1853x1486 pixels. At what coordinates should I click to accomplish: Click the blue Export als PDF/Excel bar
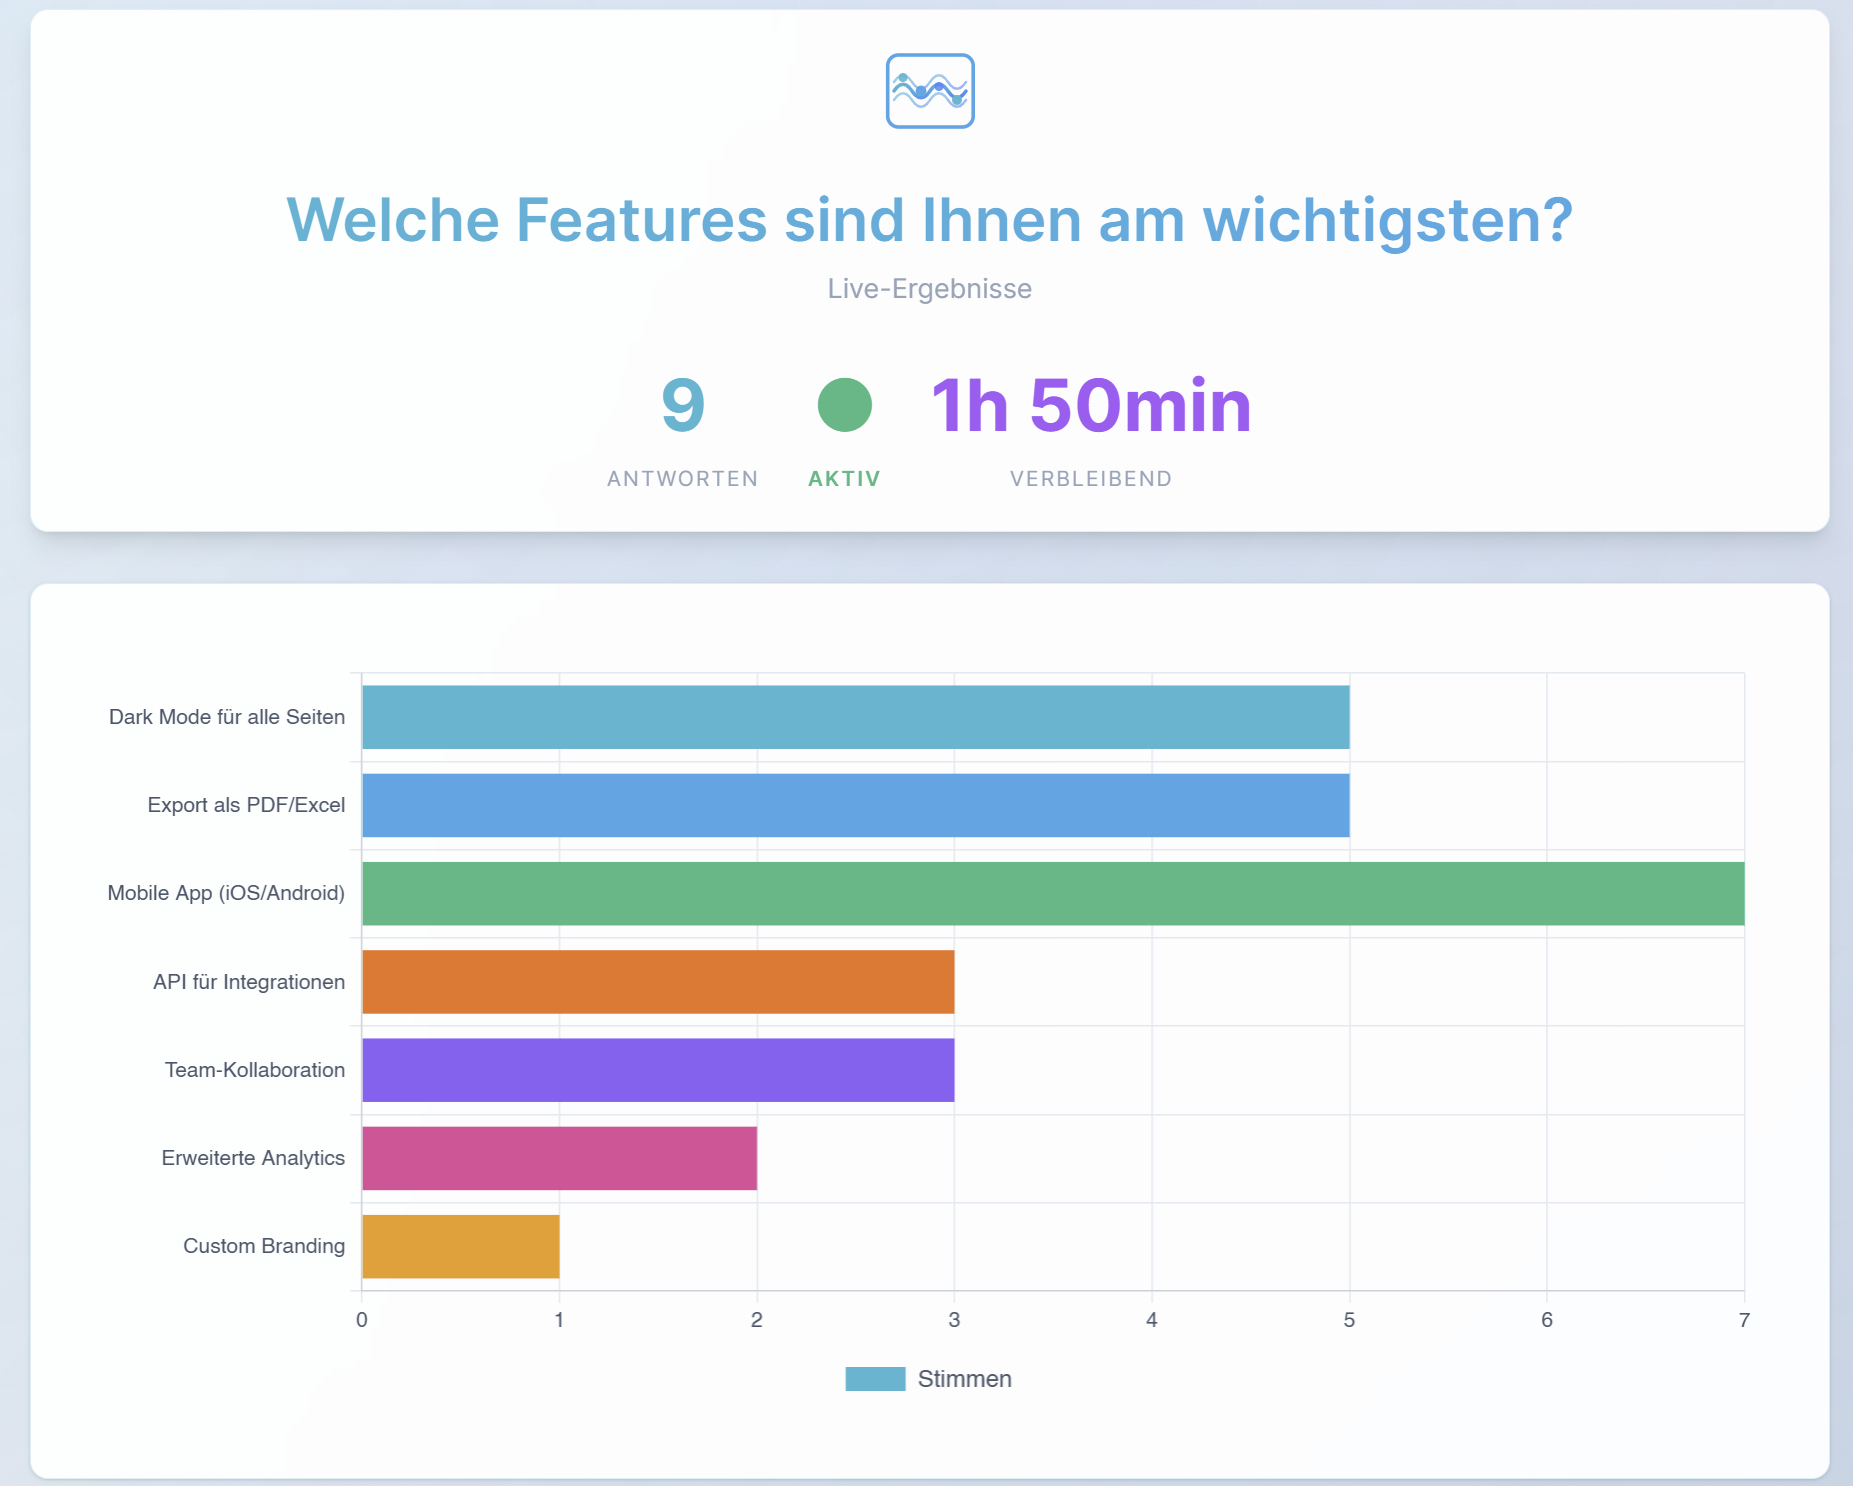855,805
